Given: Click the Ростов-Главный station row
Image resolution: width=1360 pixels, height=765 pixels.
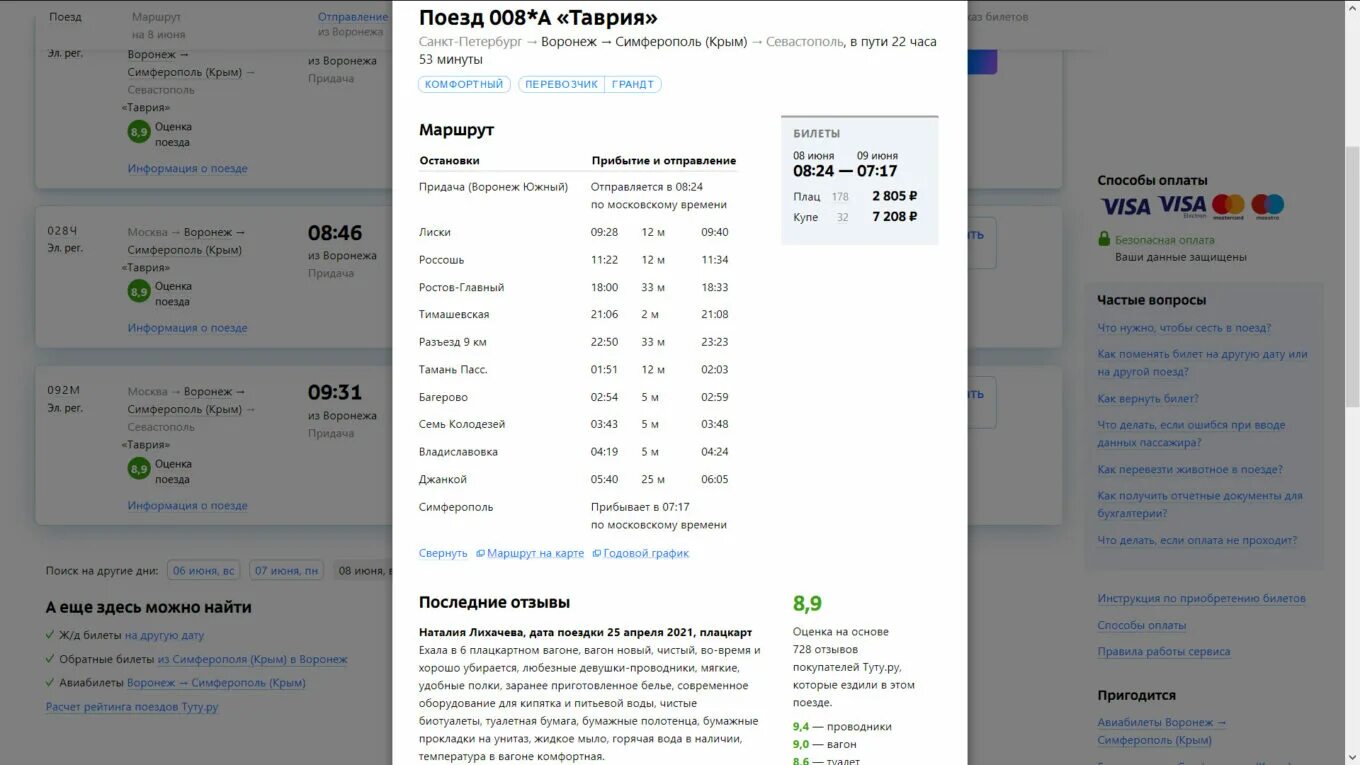Looking at the screenshot, I should coord(578,287).
